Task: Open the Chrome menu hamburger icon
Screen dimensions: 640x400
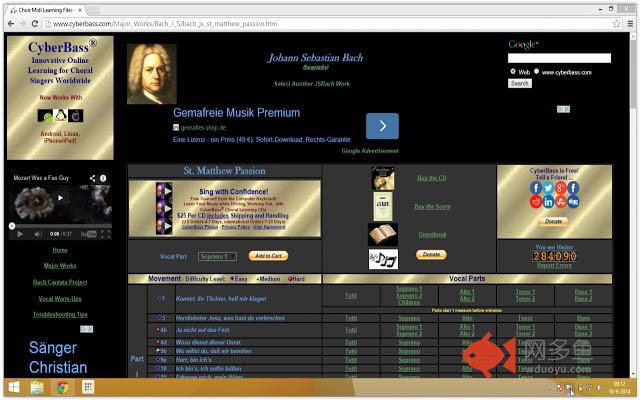Action: coord(631,24)
